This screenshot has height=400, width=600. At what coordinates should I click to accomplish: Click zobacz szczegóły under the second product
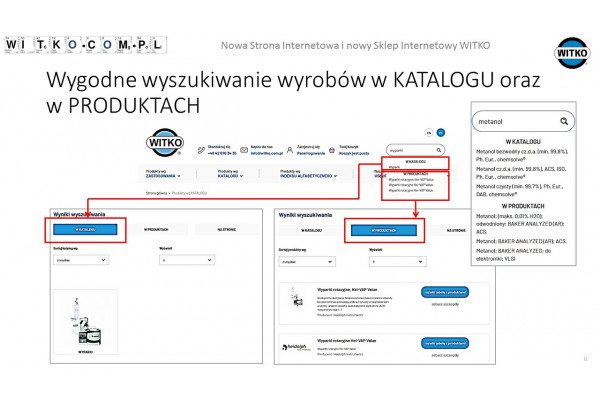click(x=445, y=355)
